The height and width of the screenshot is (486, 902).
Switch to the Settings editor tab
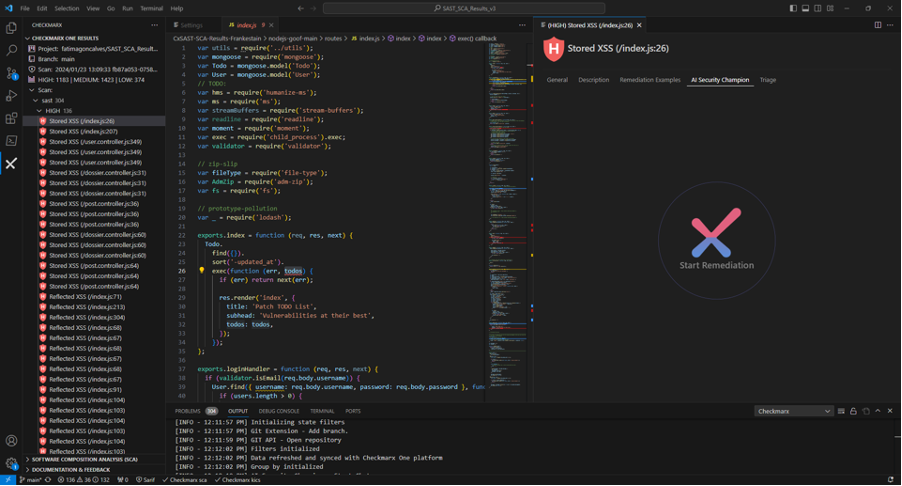pyautogui.click(x=192, y=25)
